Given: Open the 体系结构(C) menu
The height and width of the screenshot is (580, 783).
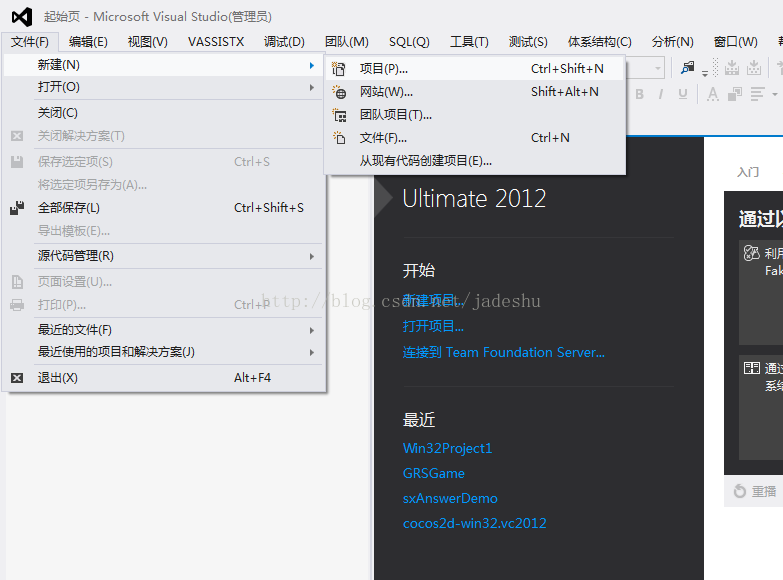Looking at the screenshot, I should pyautogui.click(x=599, y=41).
